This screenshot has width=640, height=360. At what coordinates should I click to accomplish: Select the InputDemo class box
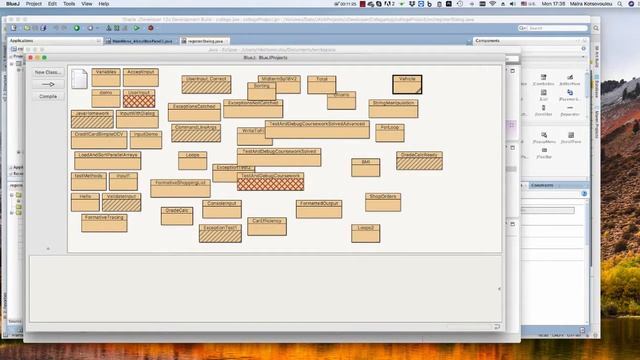(x=146, y=140)
